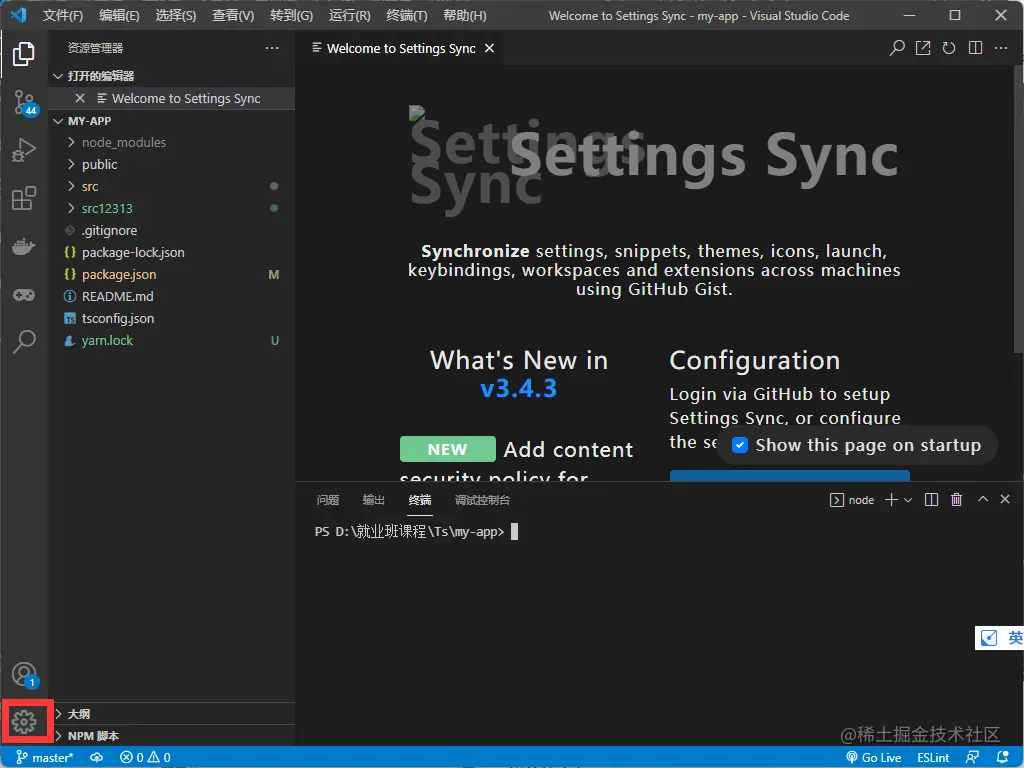Image resolution: width=1024 pixels, height=768 pixels.
Task: Switch to the 问题 panel tab
Action: pos(328,500)
